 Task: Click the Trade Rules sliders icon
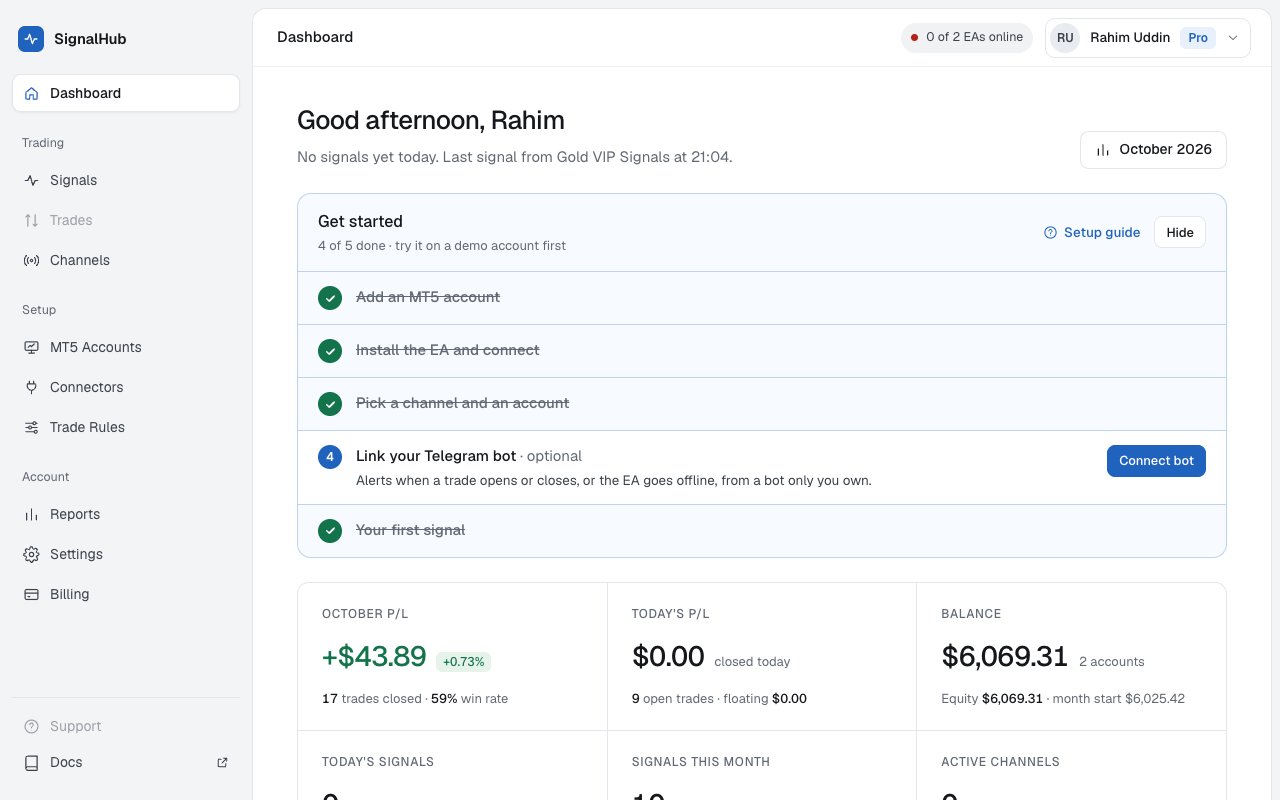click(x=31, y=427)
